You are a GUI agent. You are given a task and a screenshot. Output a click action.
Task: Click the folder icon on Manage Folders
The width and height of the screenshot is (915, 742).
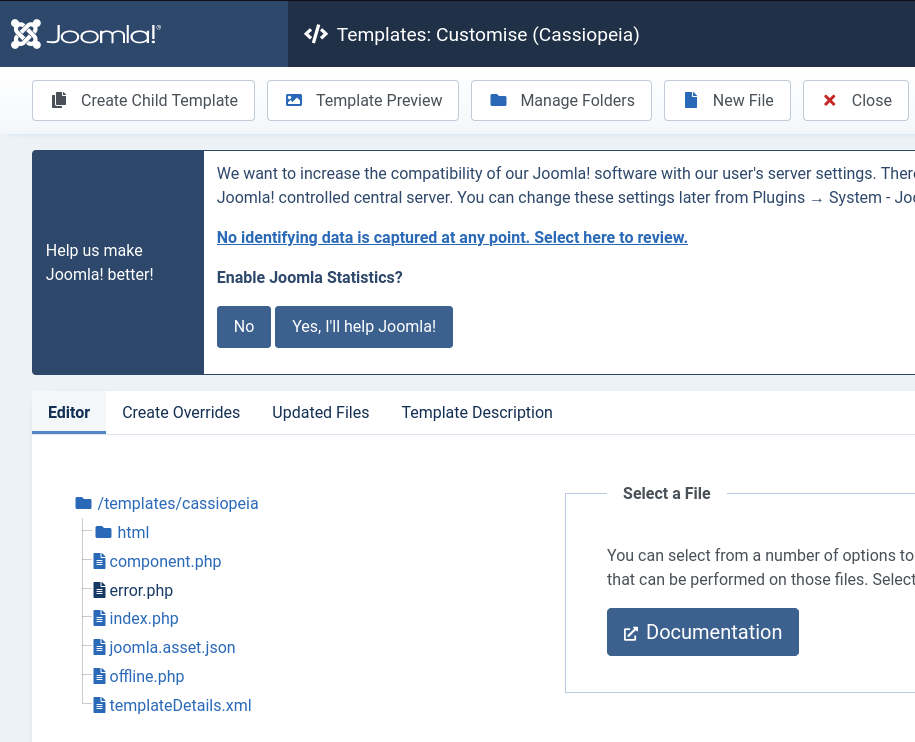coord(498,100)
